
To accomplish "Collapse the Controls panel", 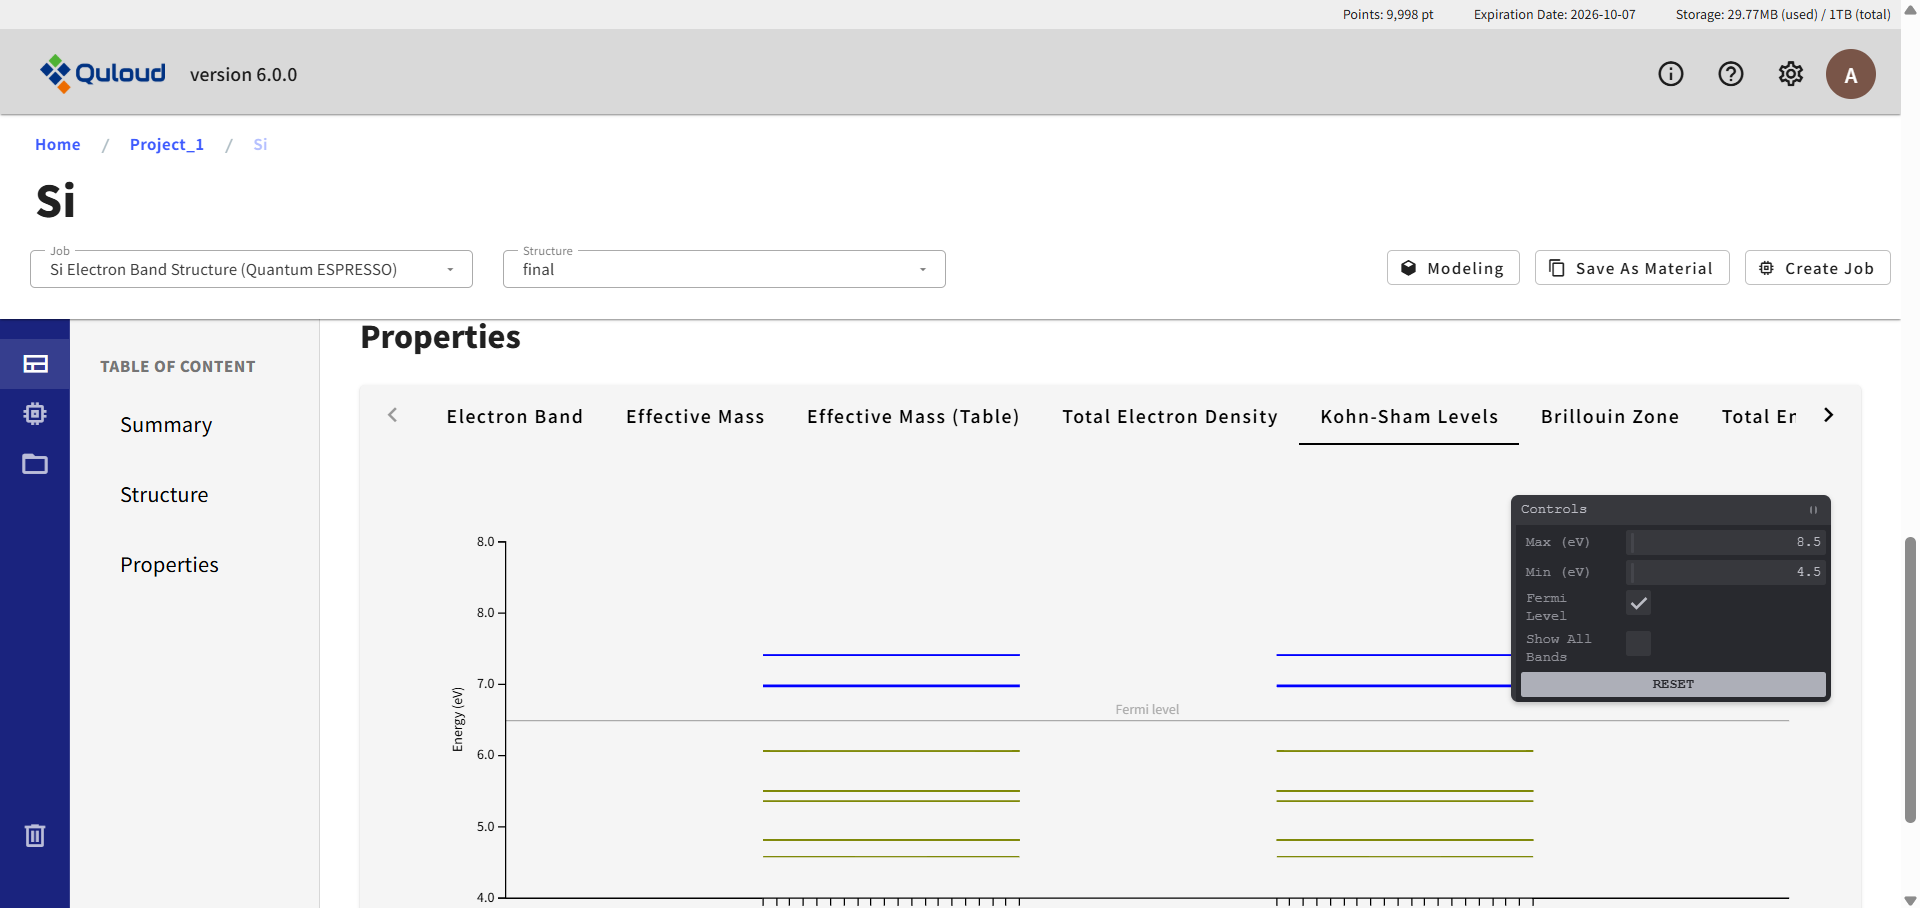I will 1812,510.
